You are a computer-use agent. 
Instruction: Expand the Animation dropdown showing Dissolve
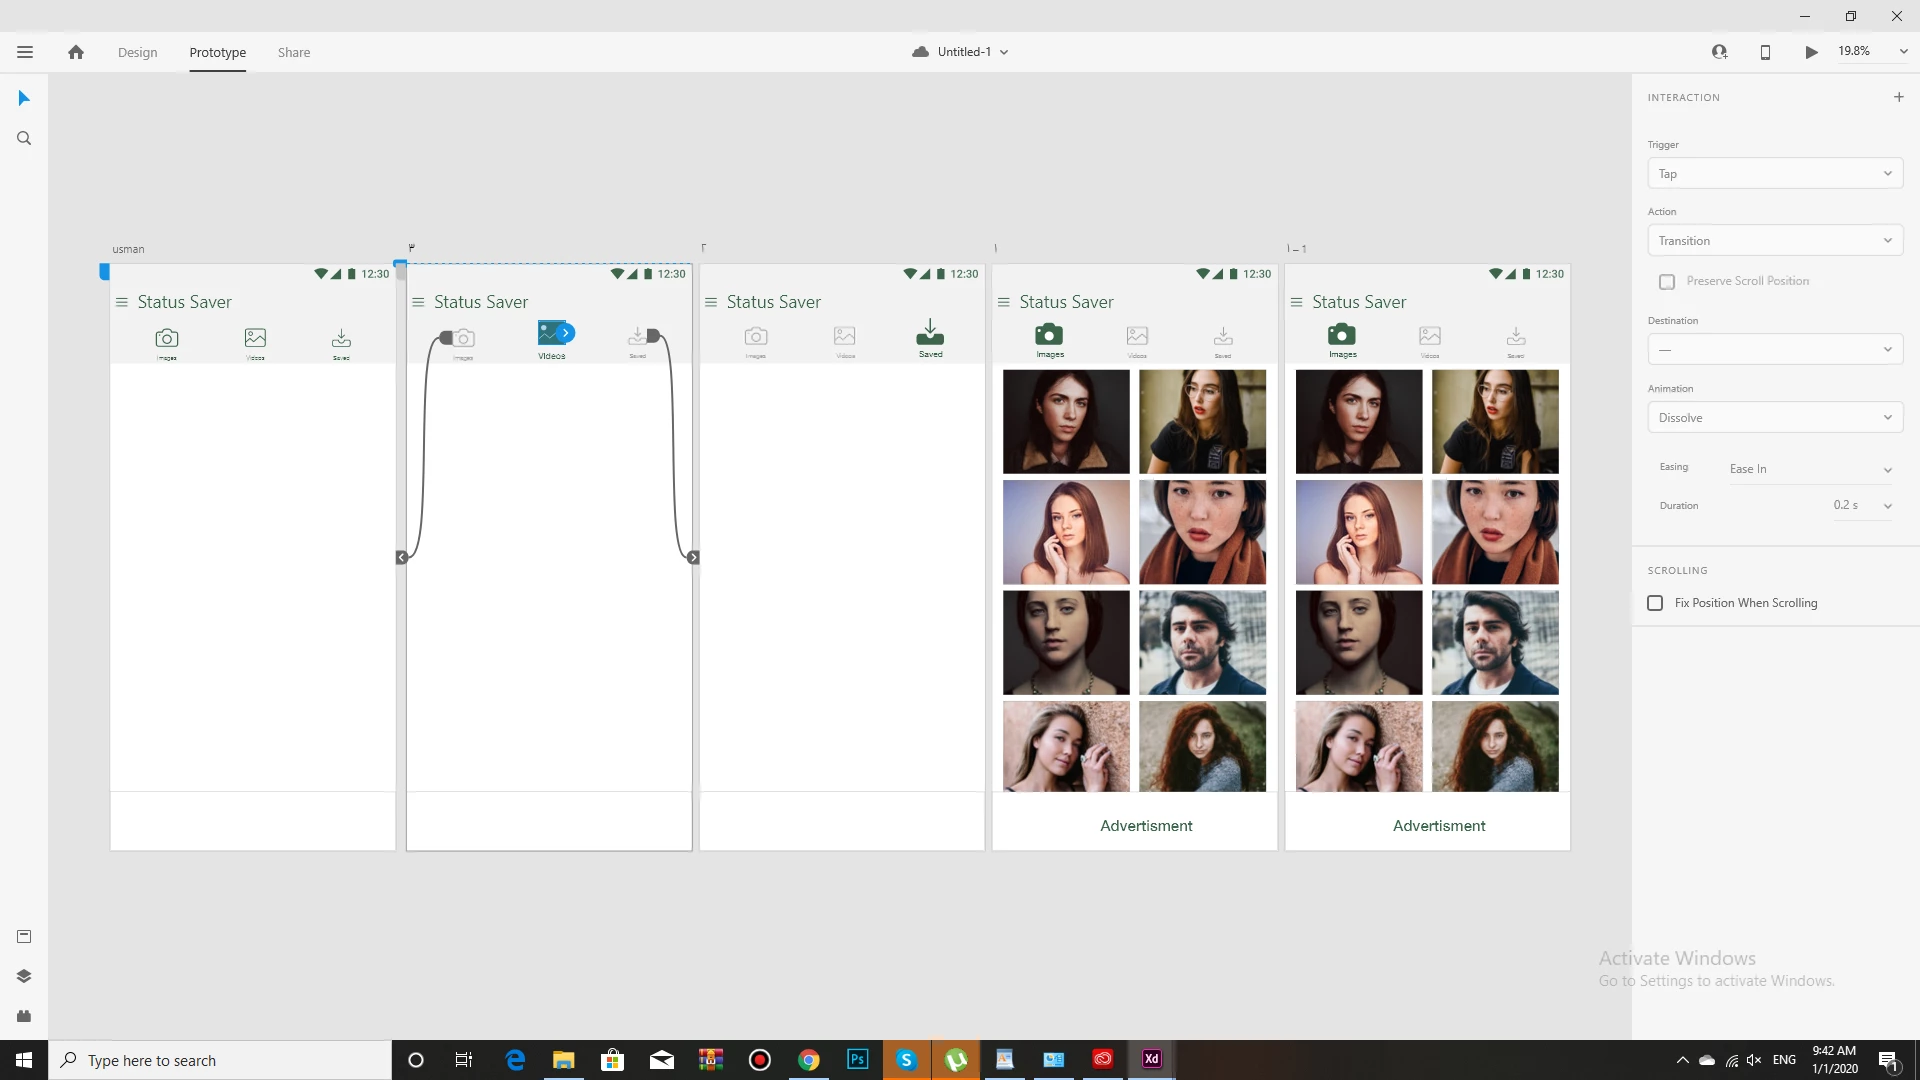[x=1774, y=418]
